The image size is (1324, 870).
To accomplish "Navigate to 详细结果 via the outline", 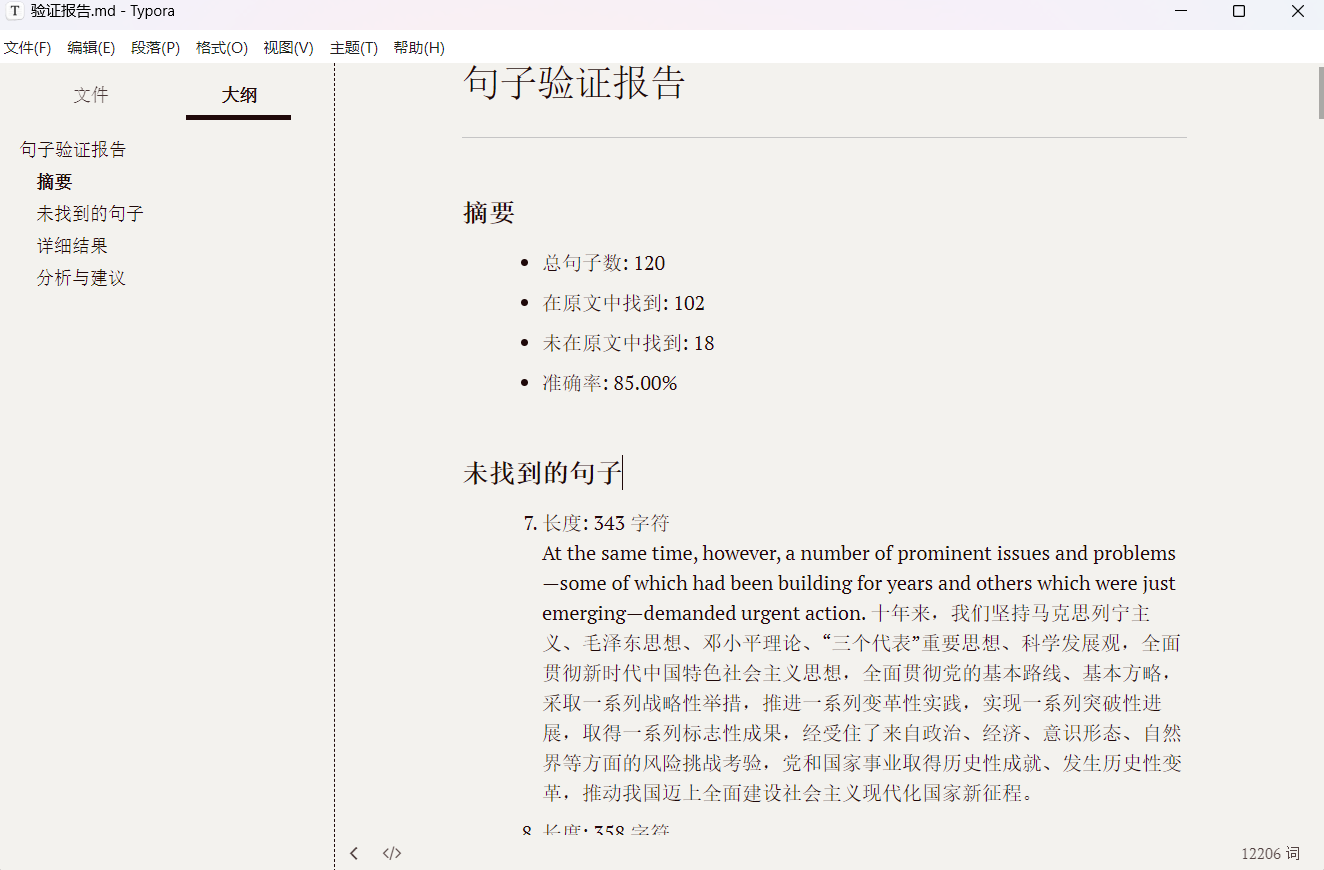I will (x=71, y=245).
